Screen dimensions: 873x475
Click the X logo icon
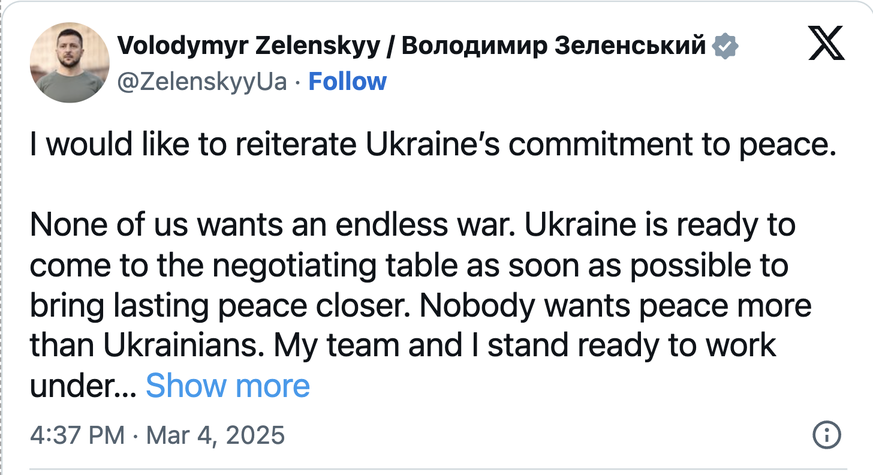pyautogui.click(x=825, y=47)
